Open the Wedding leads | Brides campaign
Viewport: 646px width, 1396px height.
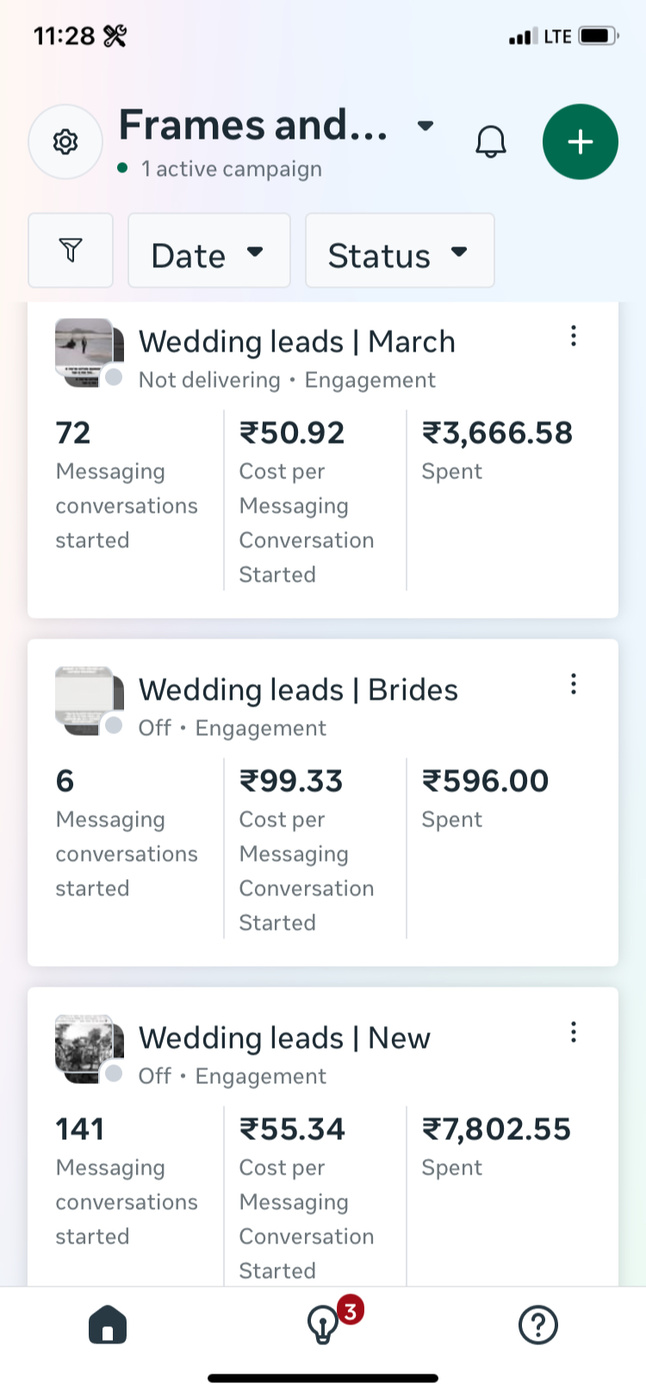[298, 690]
